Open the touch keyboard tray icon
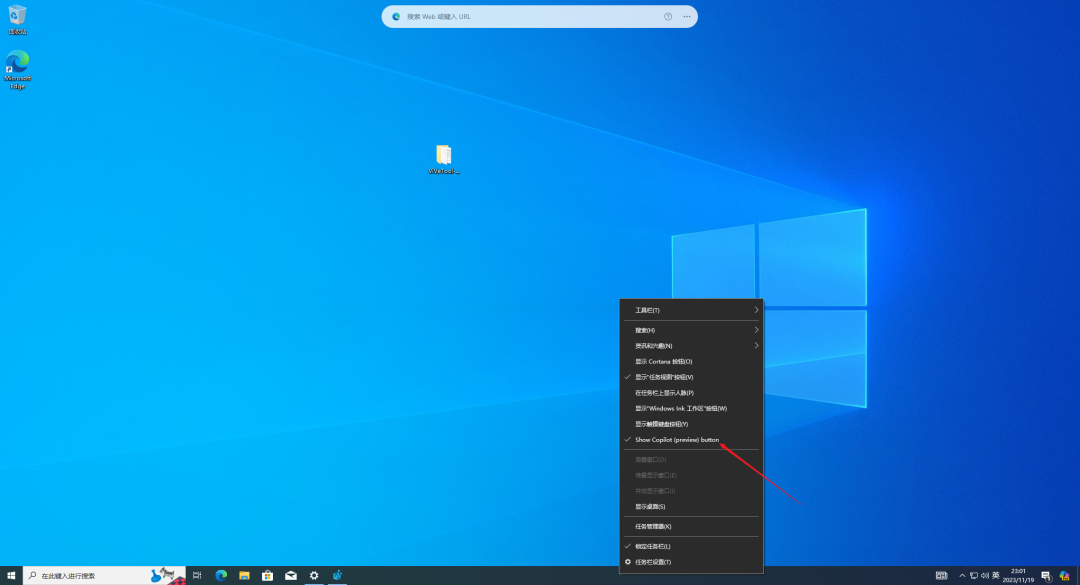The width and height of the screenshot is (1080, 585). (x=942, y=575)
